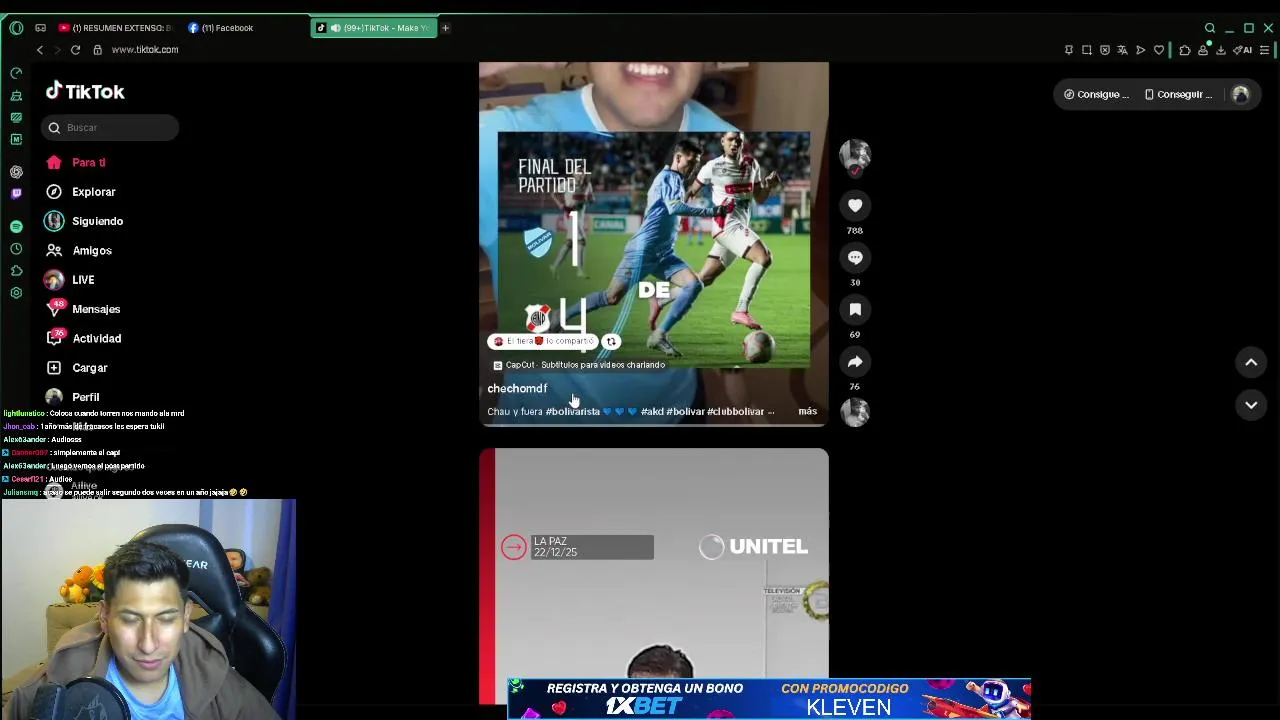Click the repost icon on the video
Screen dimensions: 1280x720
611,341
